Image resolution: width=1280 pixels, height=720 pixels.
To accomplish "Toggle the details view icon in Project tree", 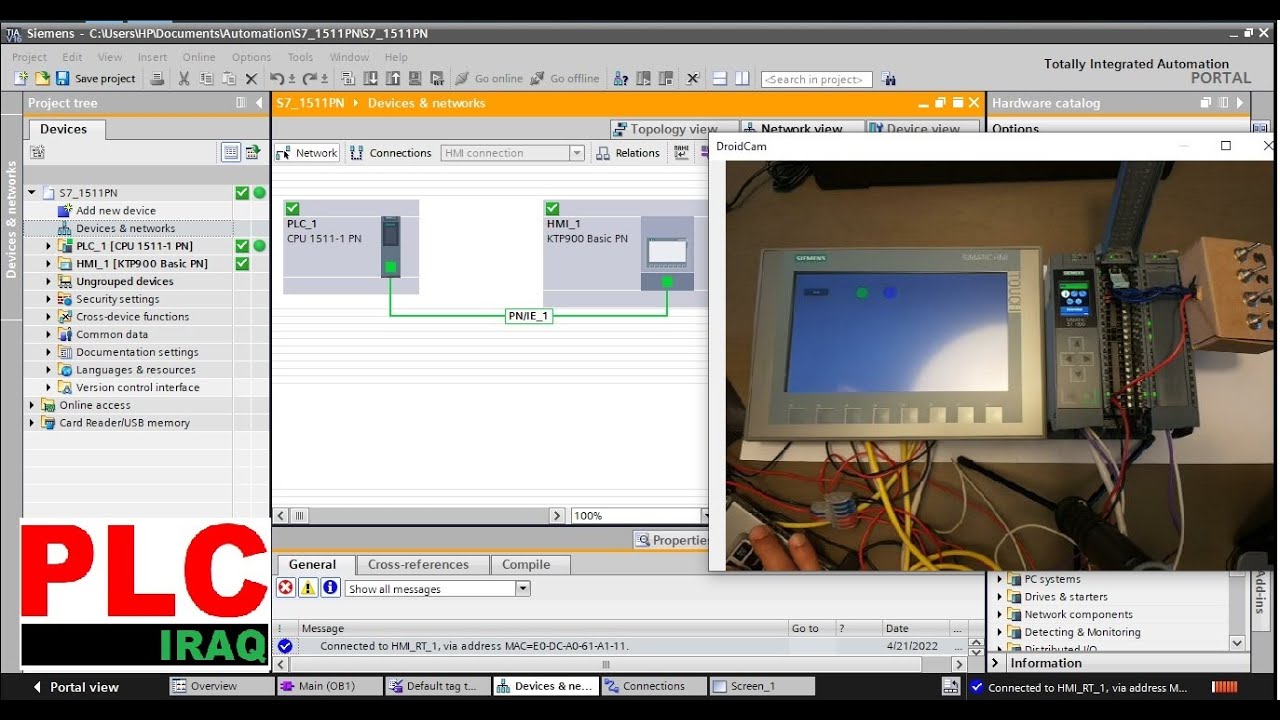I will tap(231, 152).
